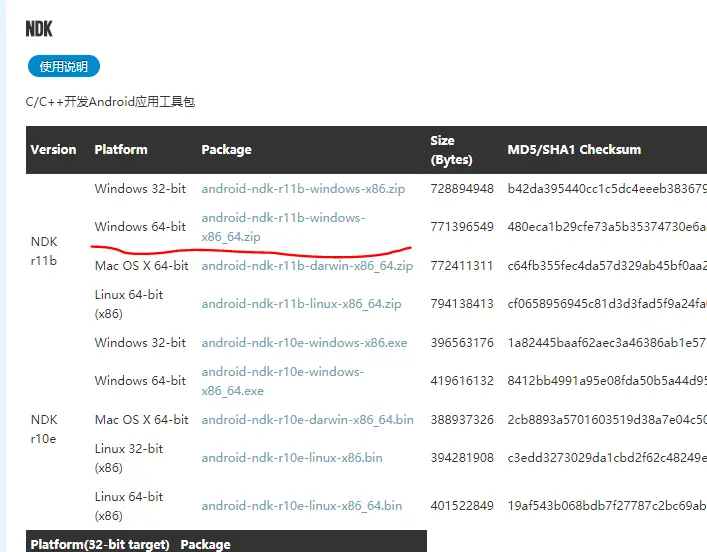This screenshot has height=552, width=707.
Task: Select checksum starting with 1a82445baaf62aec
Action: point(607,343)
